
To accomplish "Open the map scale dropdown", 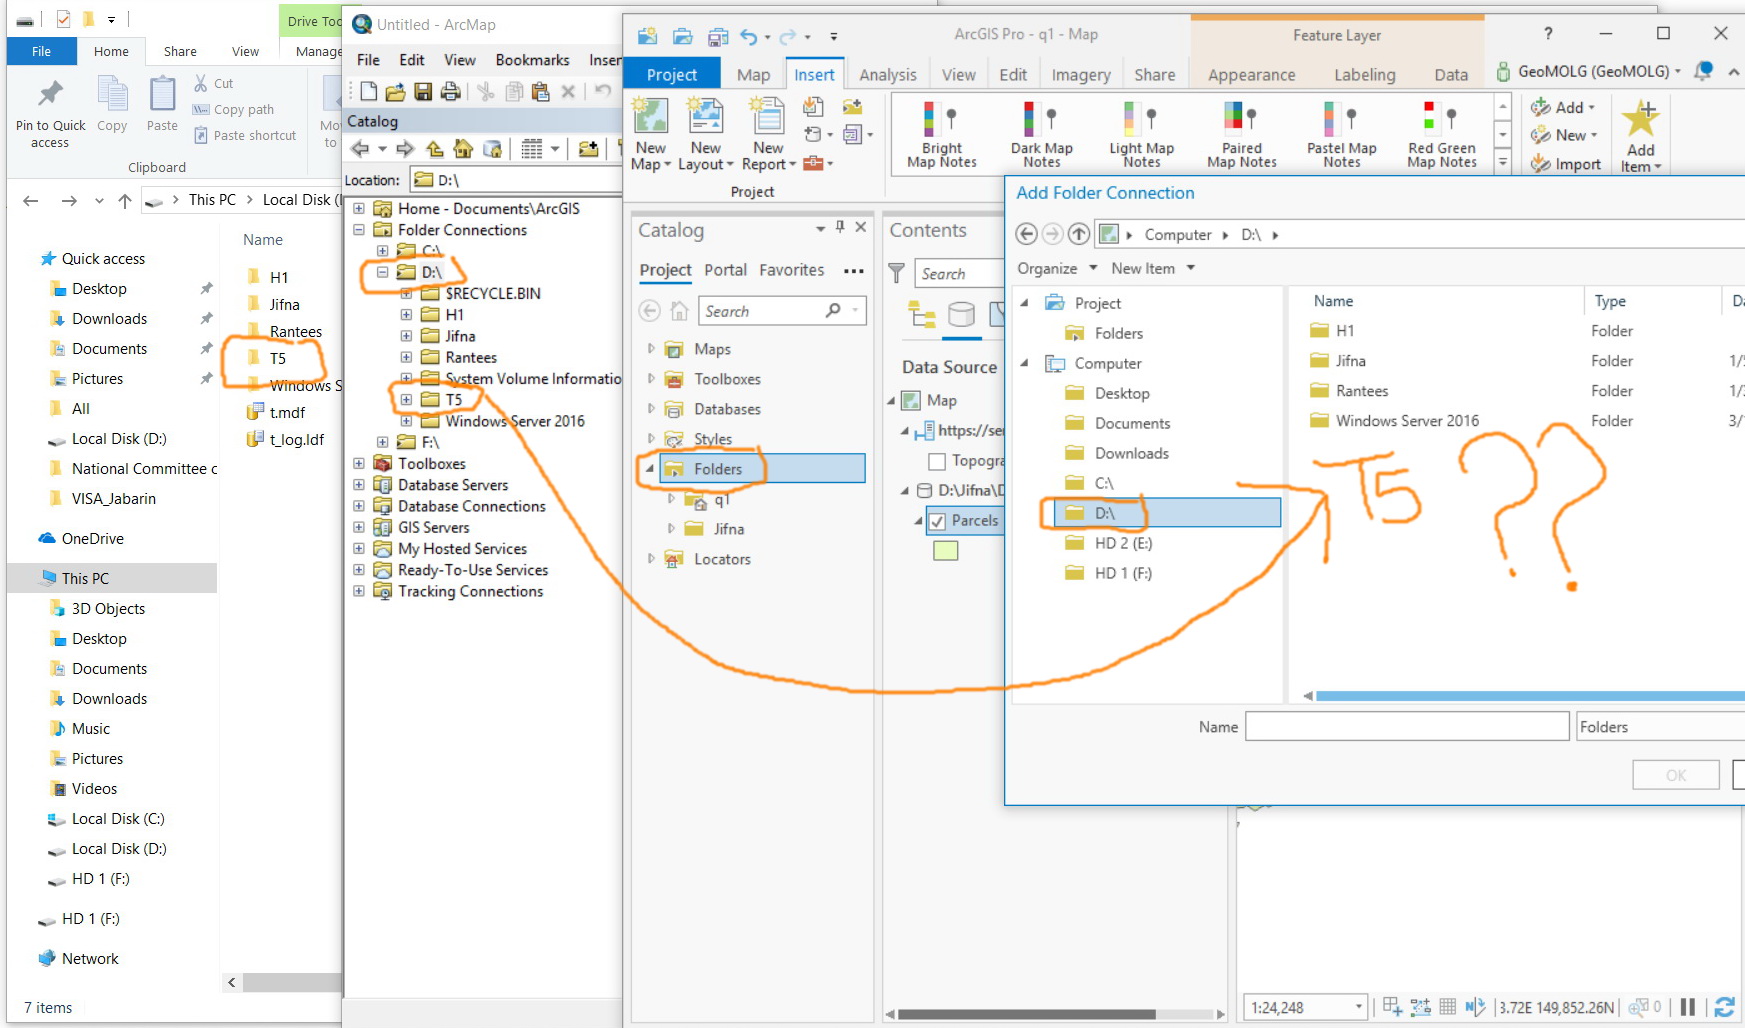I will [x=1358, y=1007].
